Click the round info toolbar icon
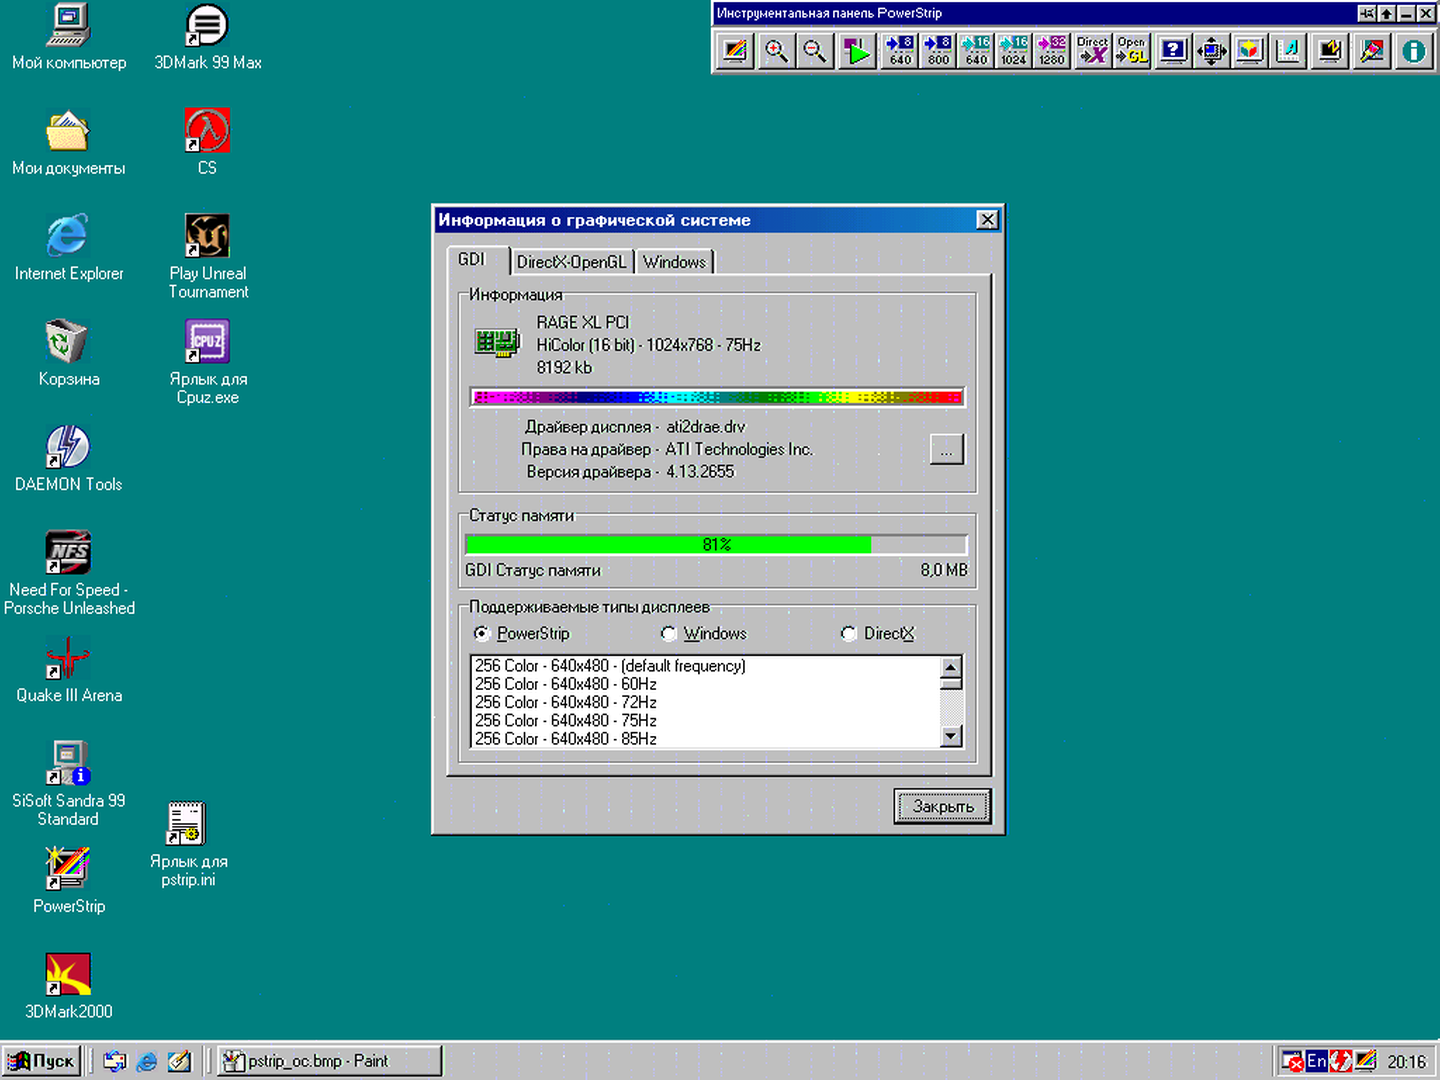 (x=1414, y=50)
